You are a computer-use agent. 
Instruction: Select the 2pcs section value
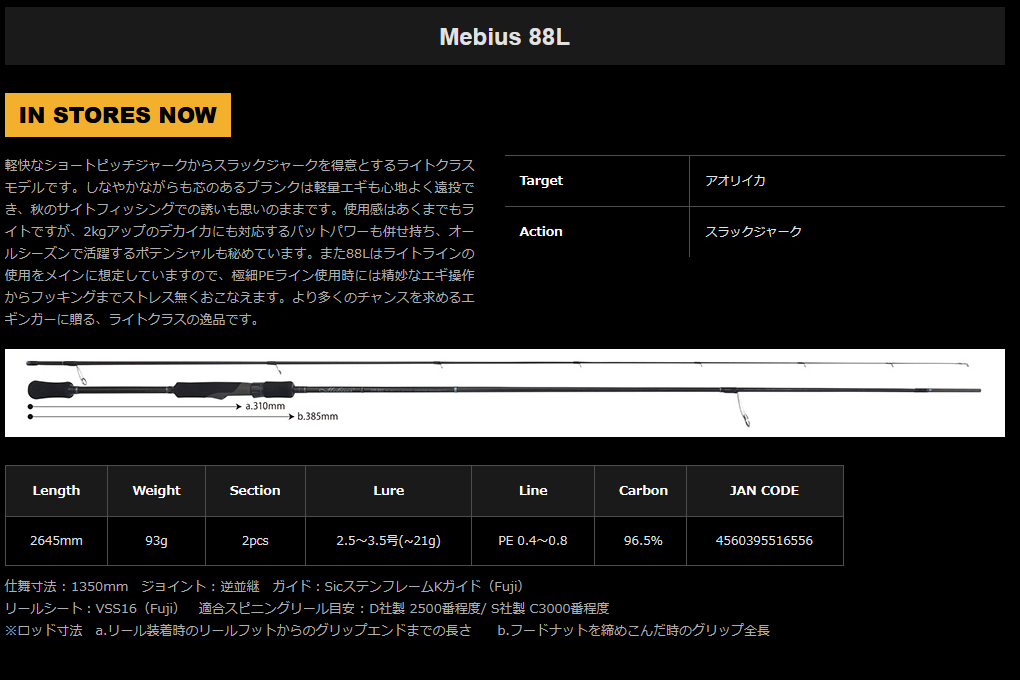pos(255,541)
